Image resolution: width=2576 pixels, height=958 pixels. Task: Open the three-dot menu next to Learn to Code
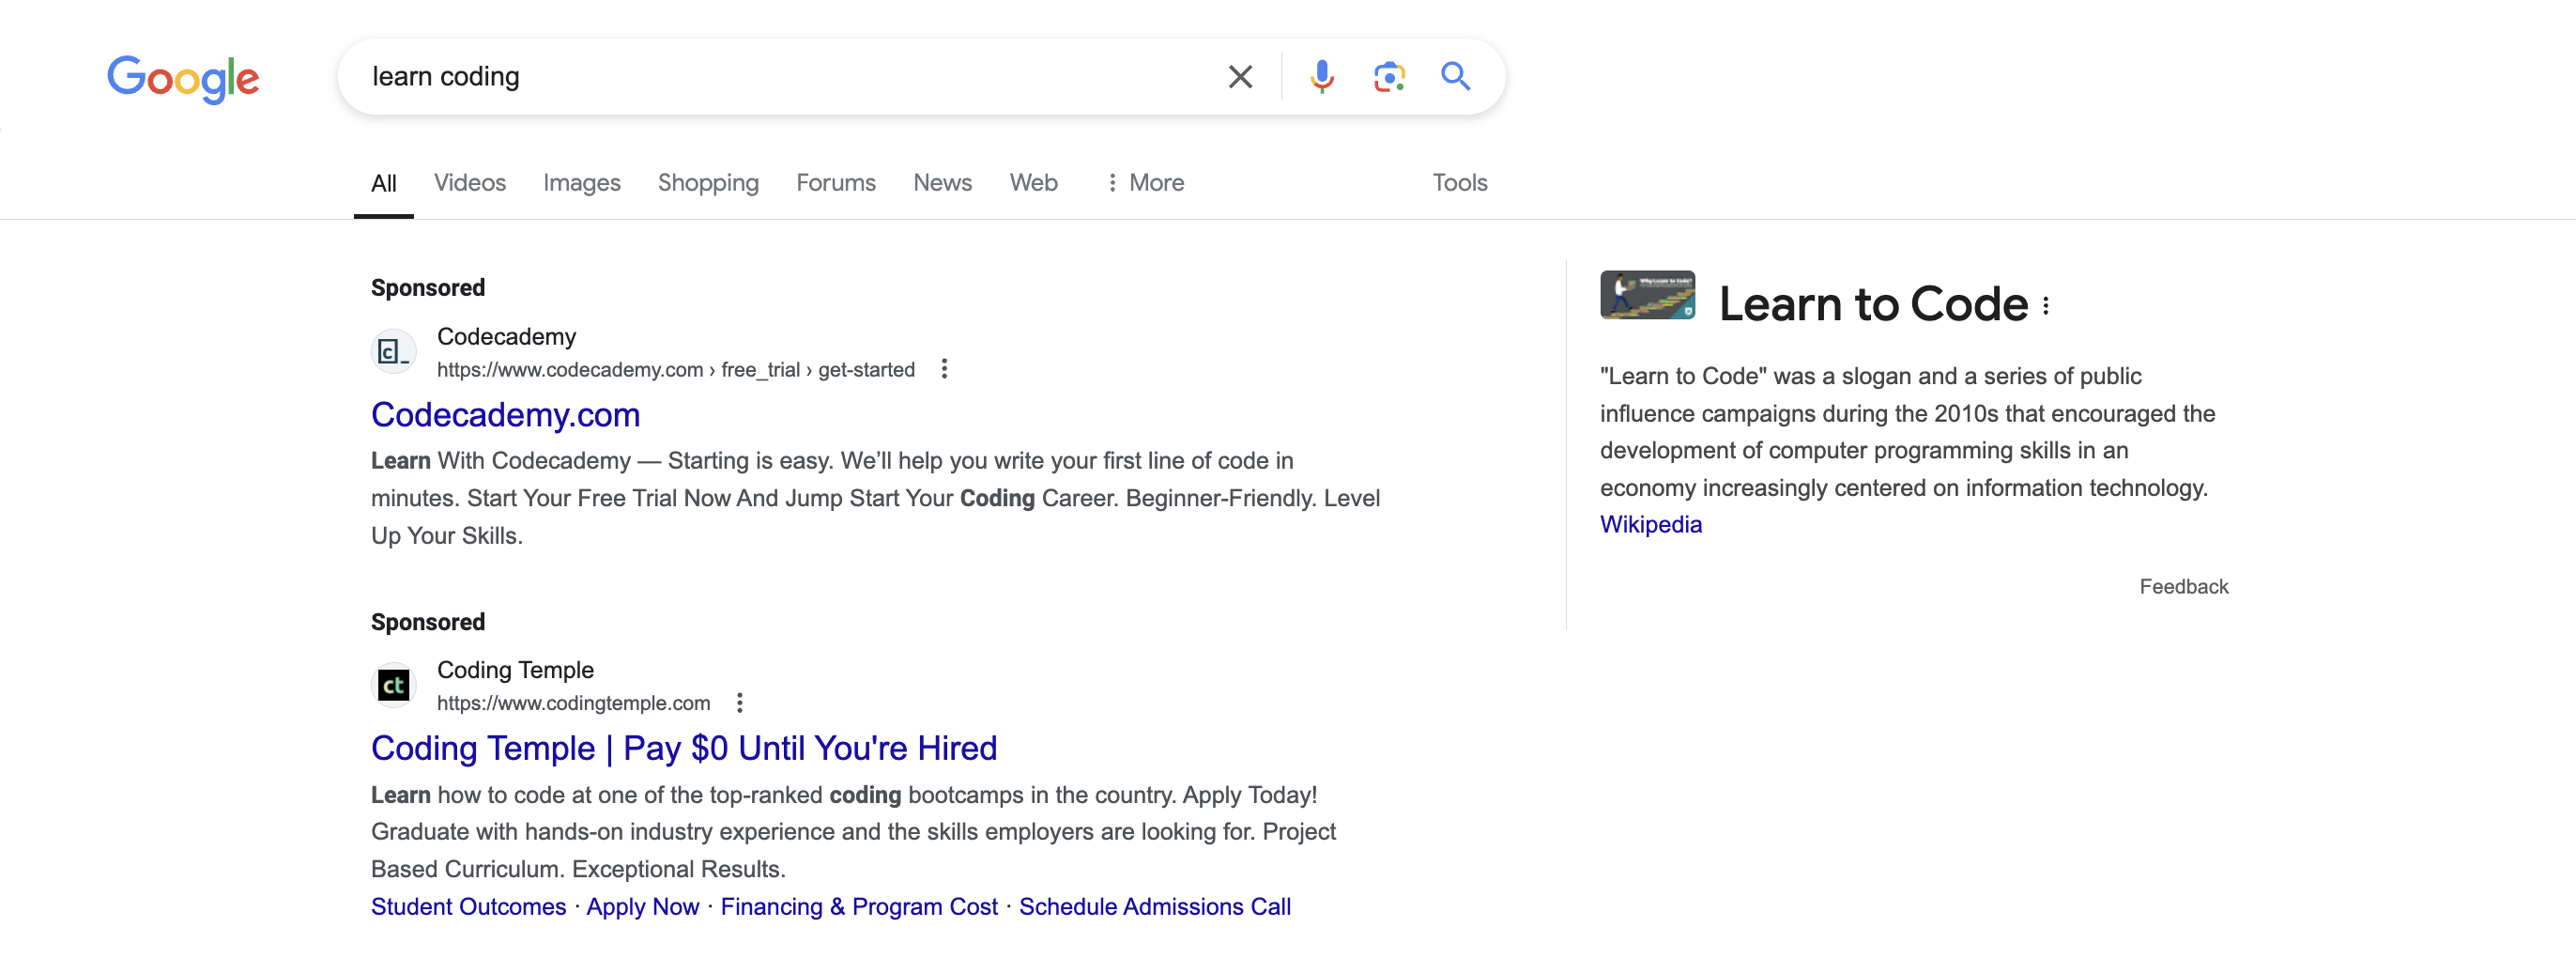(2046, 306)
